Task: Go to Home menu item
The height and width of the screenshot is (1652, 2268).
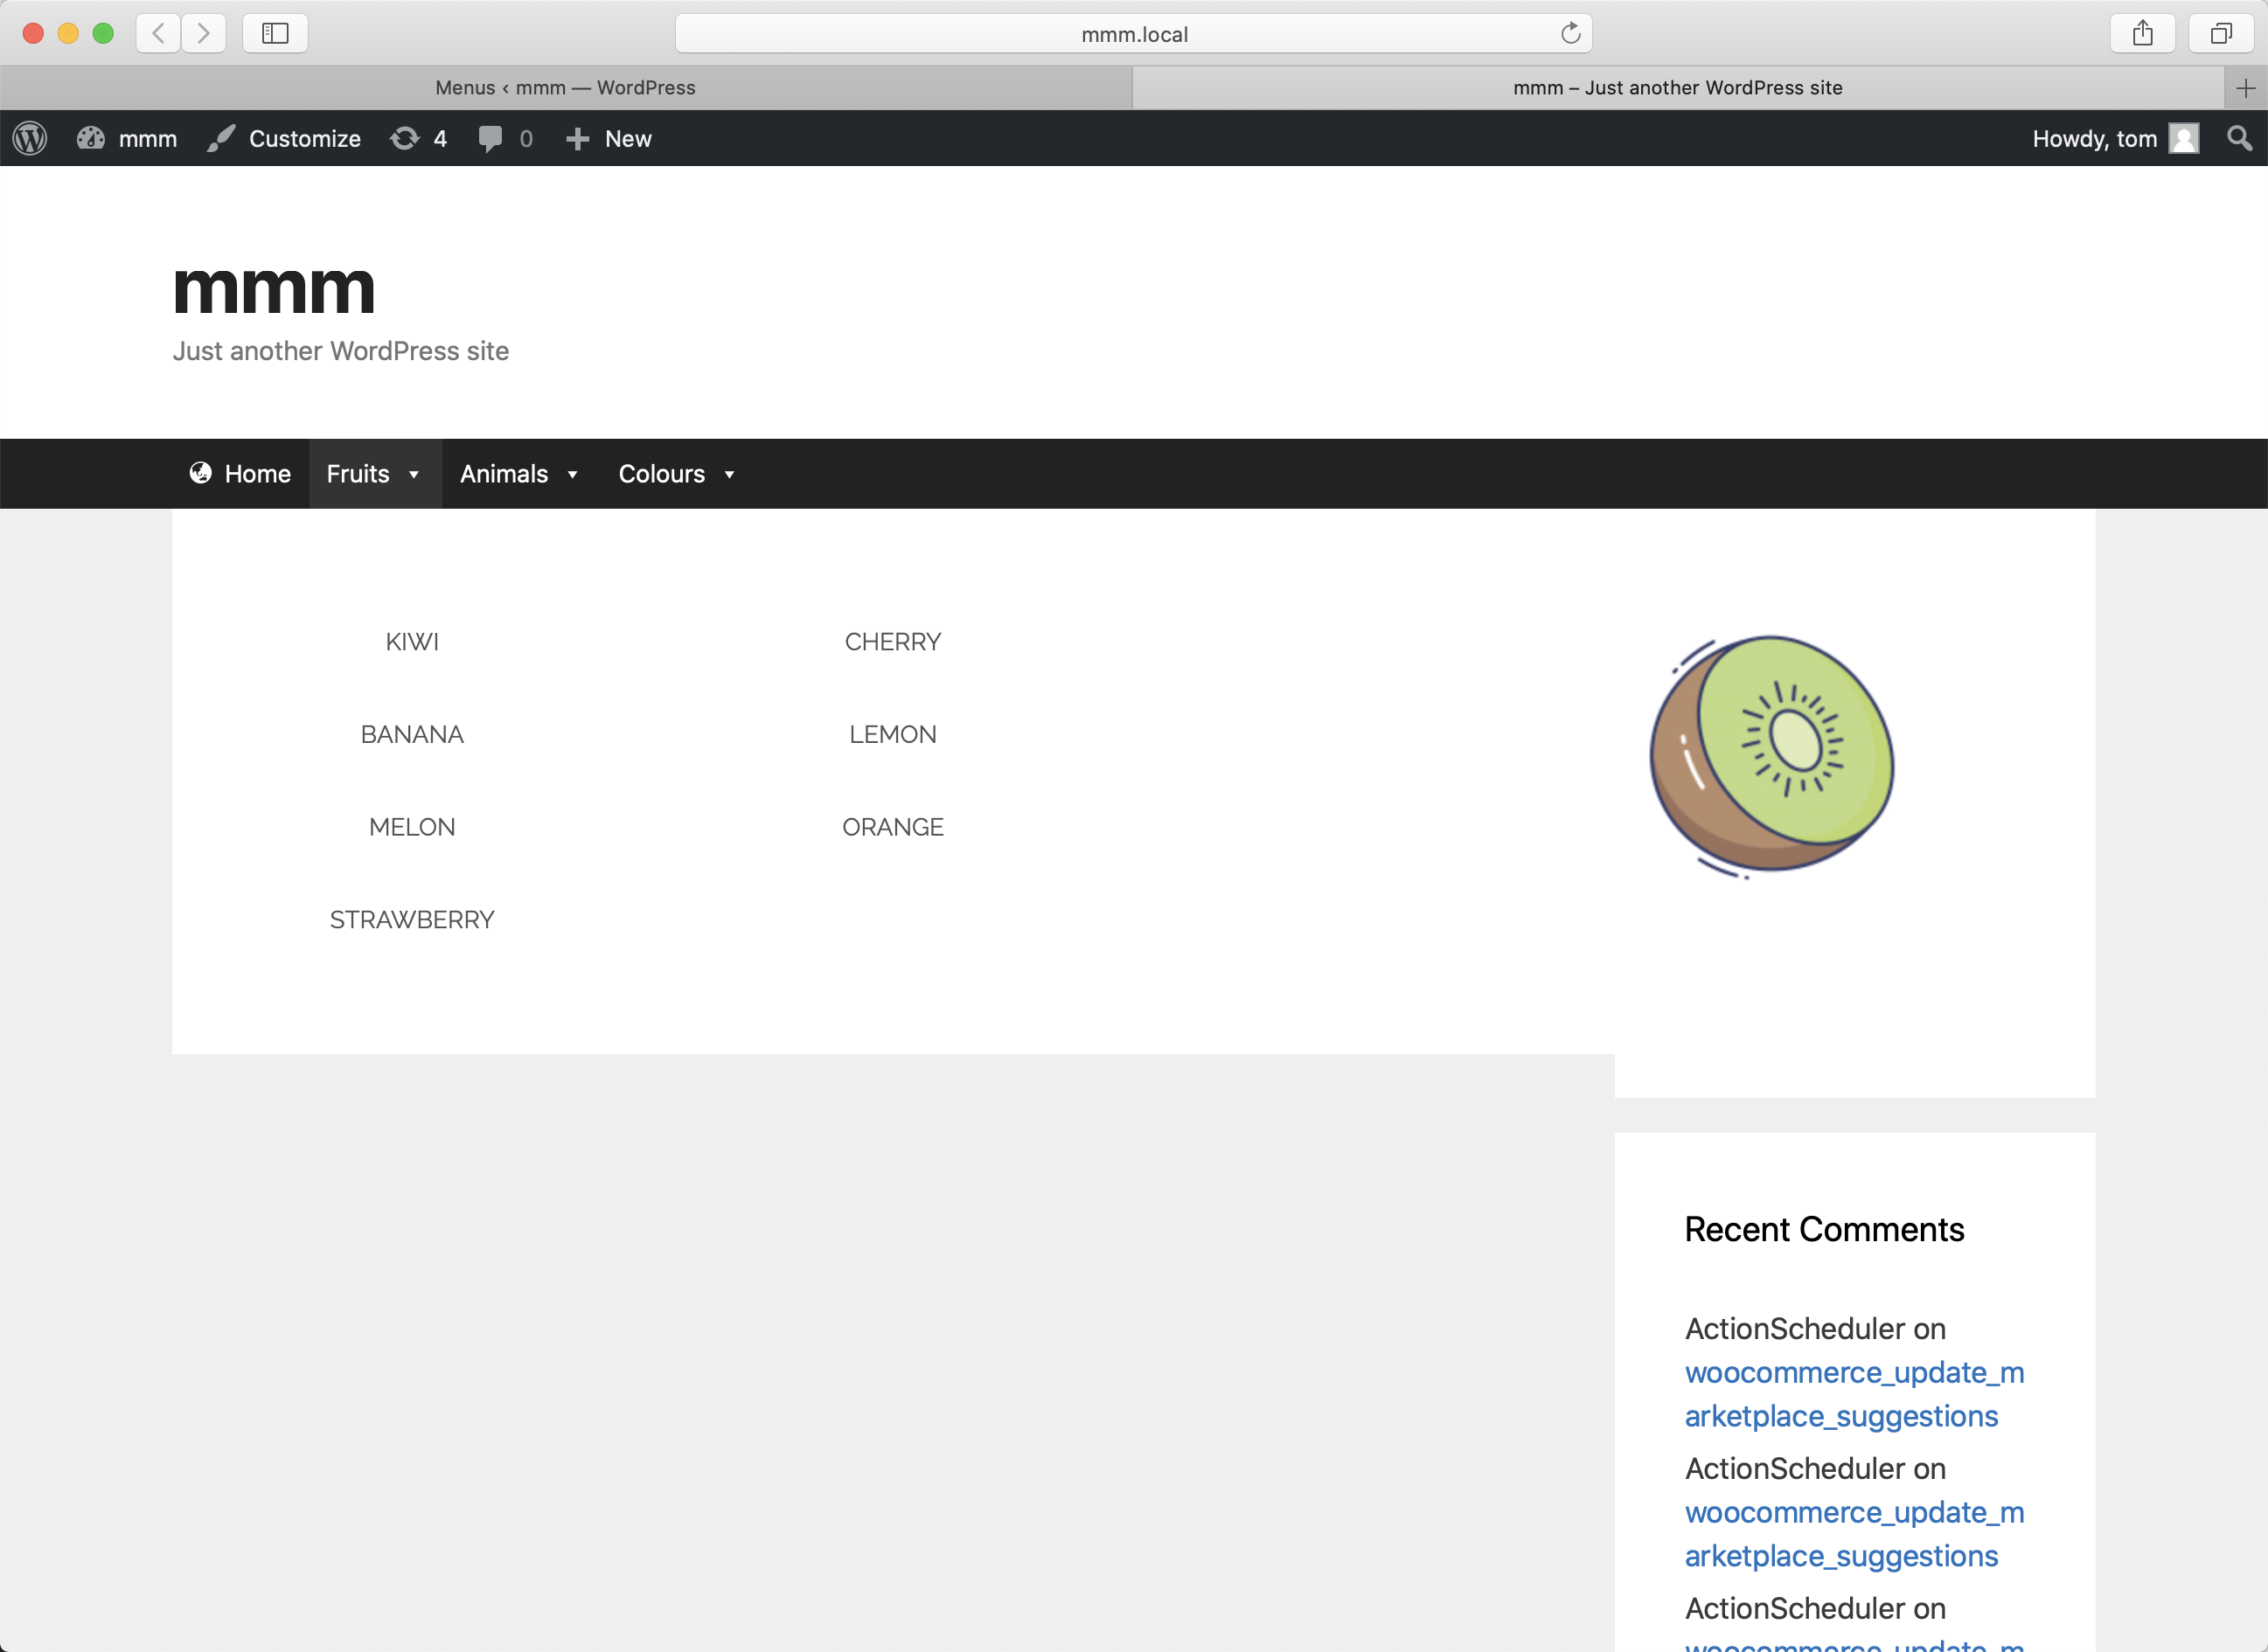Action: tap(240, 474)
